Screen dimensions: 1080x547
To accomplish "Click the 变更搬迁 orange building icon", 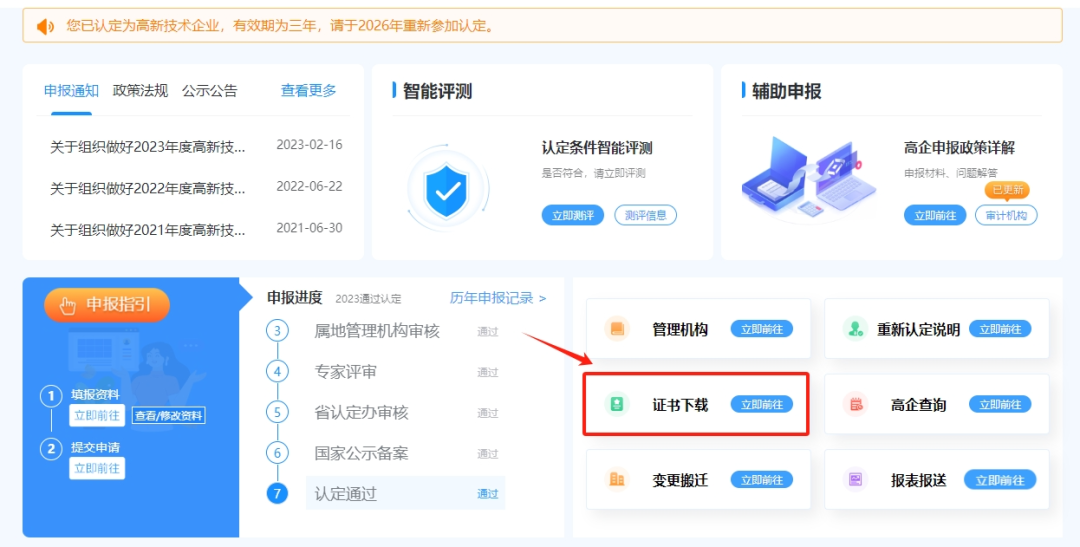I will (x=616, y=479).
